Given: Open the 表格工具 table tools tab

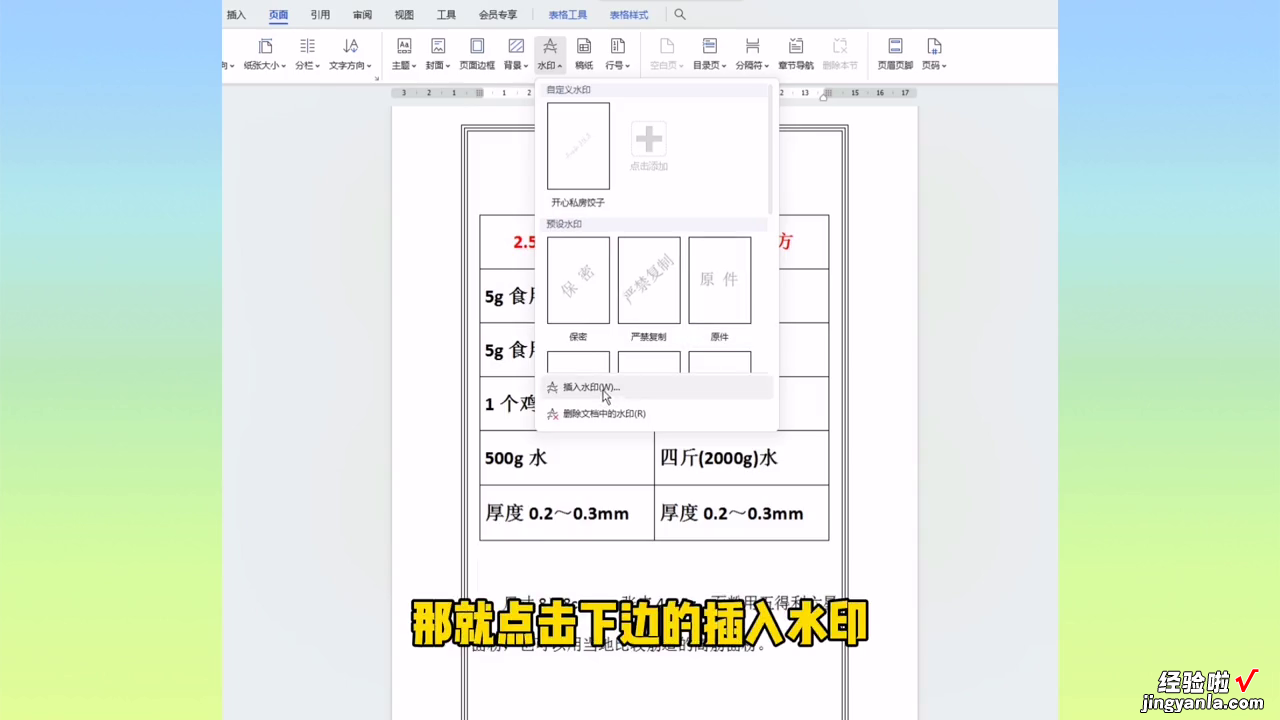Looking at the screenshot, I should [568, 15].
